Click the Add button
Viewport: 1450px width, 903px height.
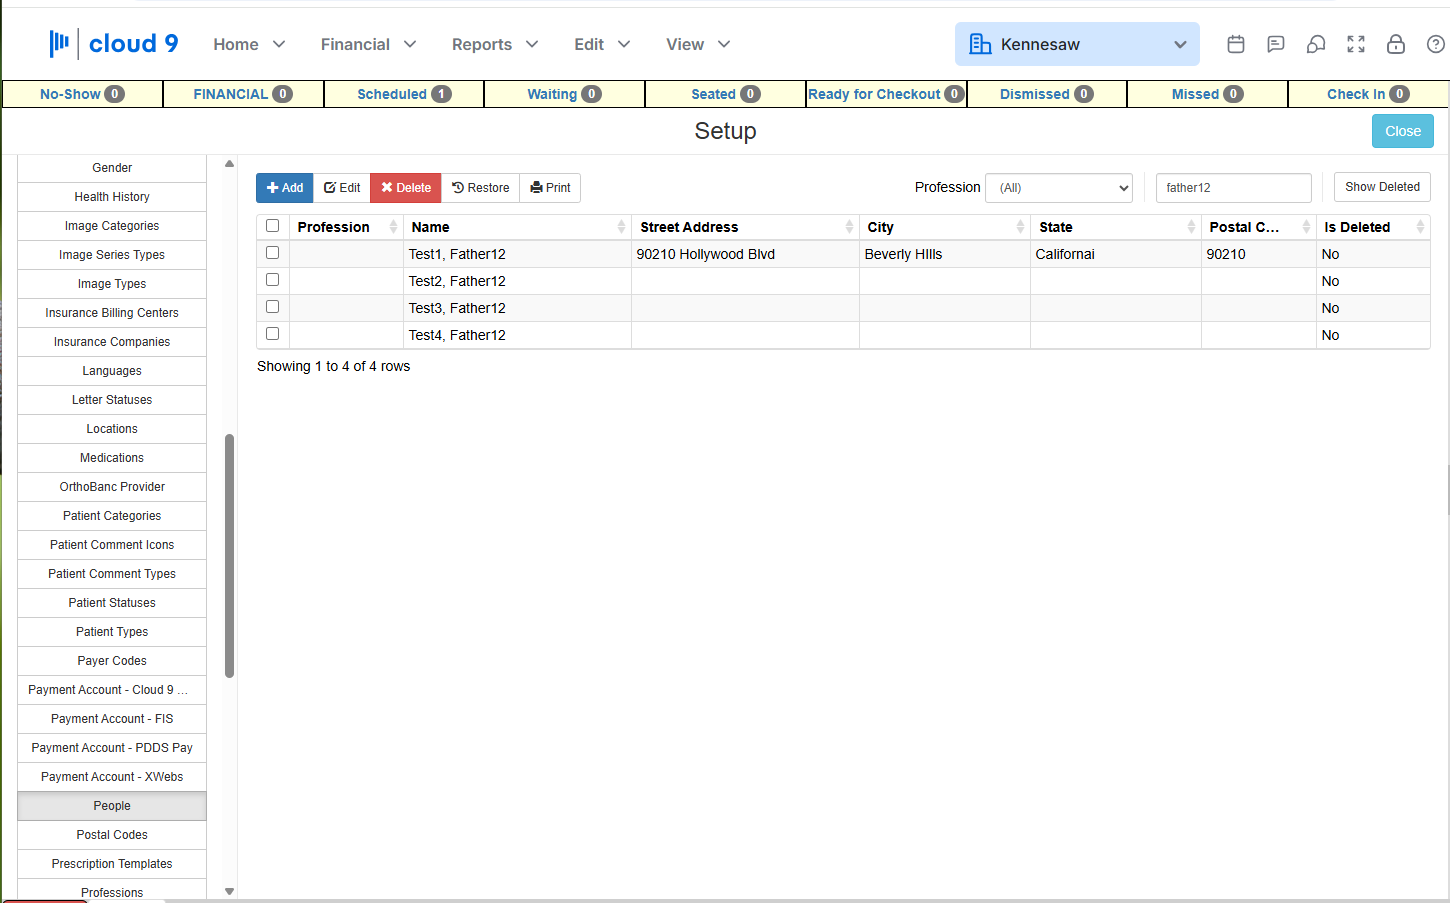[x=285, y=188]
